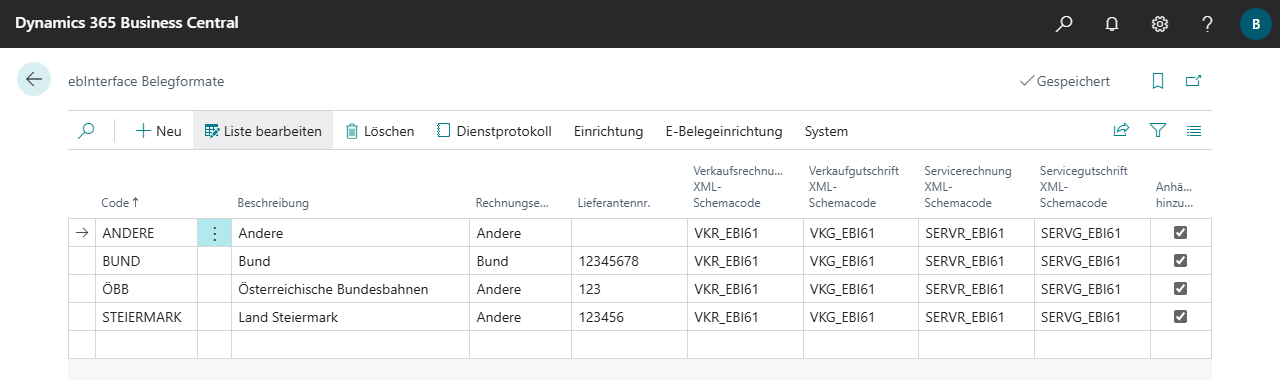This screenshot has width=1280, height=380.
Task: Click Servicerechnung XML-Schemacode header
Action: (x=968, y=186)
